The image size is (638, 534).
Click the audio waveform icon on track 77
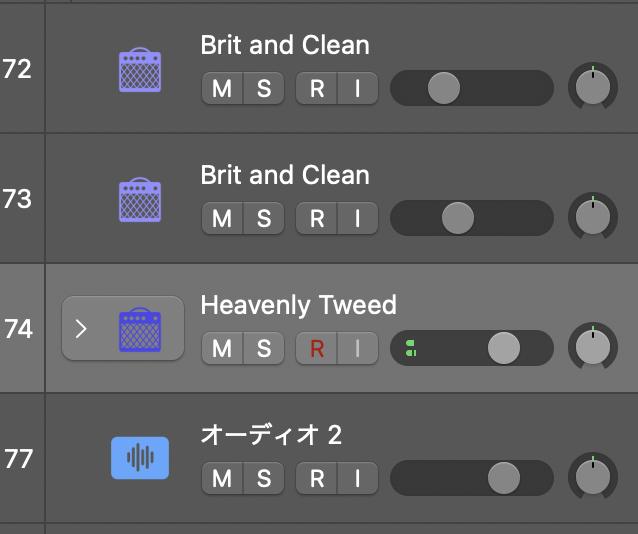click(x=139, y=459)
